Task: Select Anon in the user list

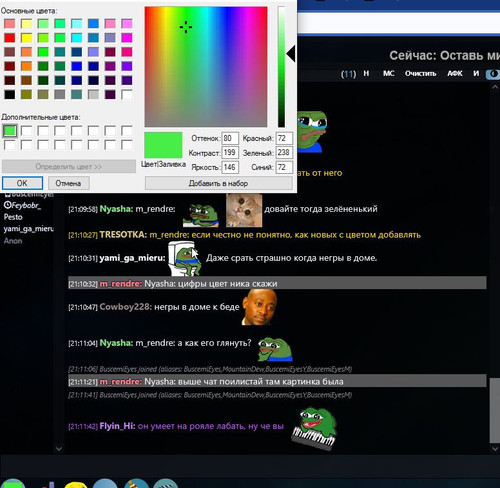Action: point(13,241)
